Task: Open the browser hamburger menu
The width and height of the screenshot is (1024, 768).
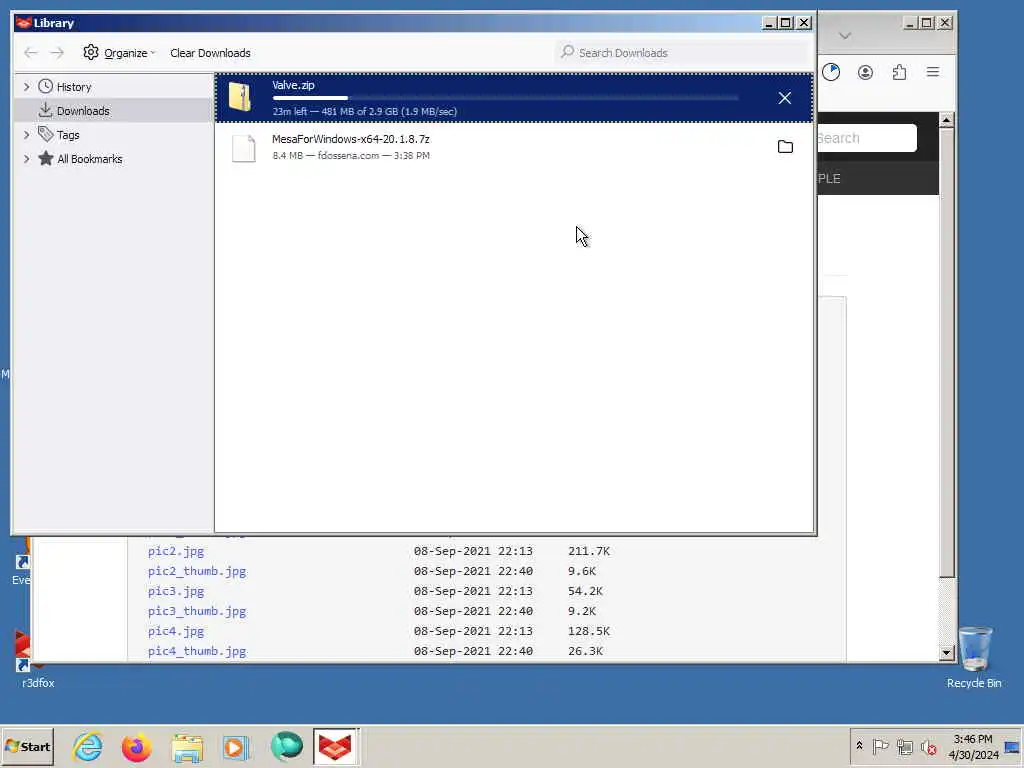Action: [x=933, y=72]
